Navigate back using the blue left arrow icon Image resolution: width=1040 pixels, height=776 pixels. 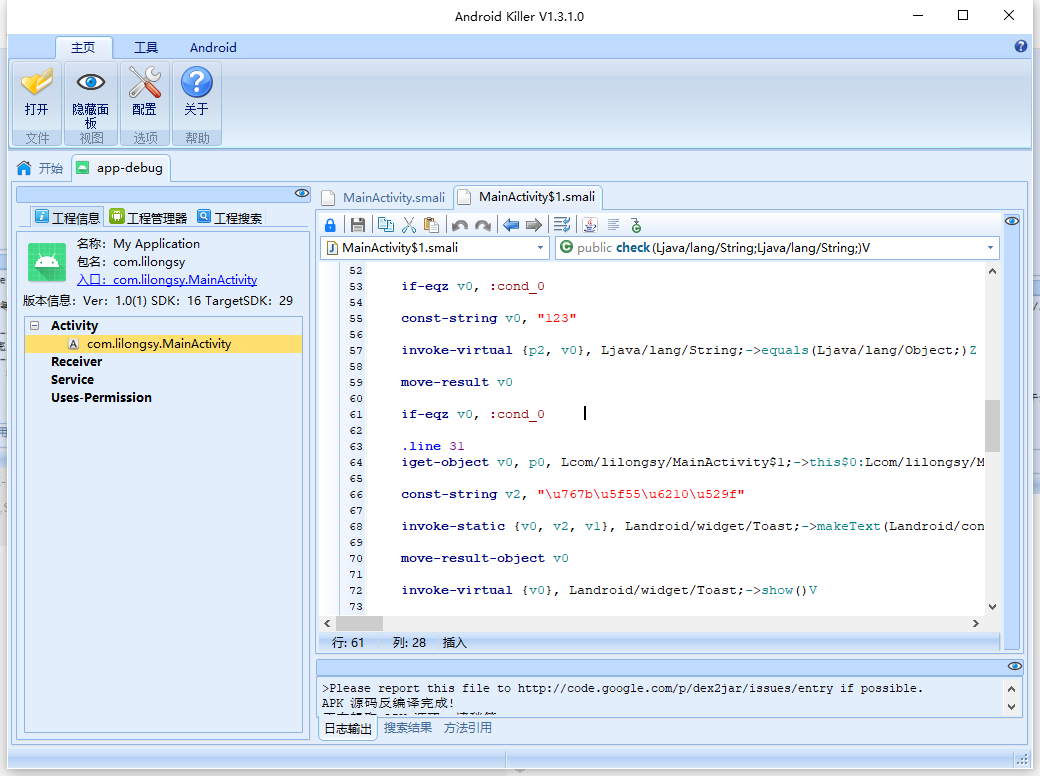510,224
